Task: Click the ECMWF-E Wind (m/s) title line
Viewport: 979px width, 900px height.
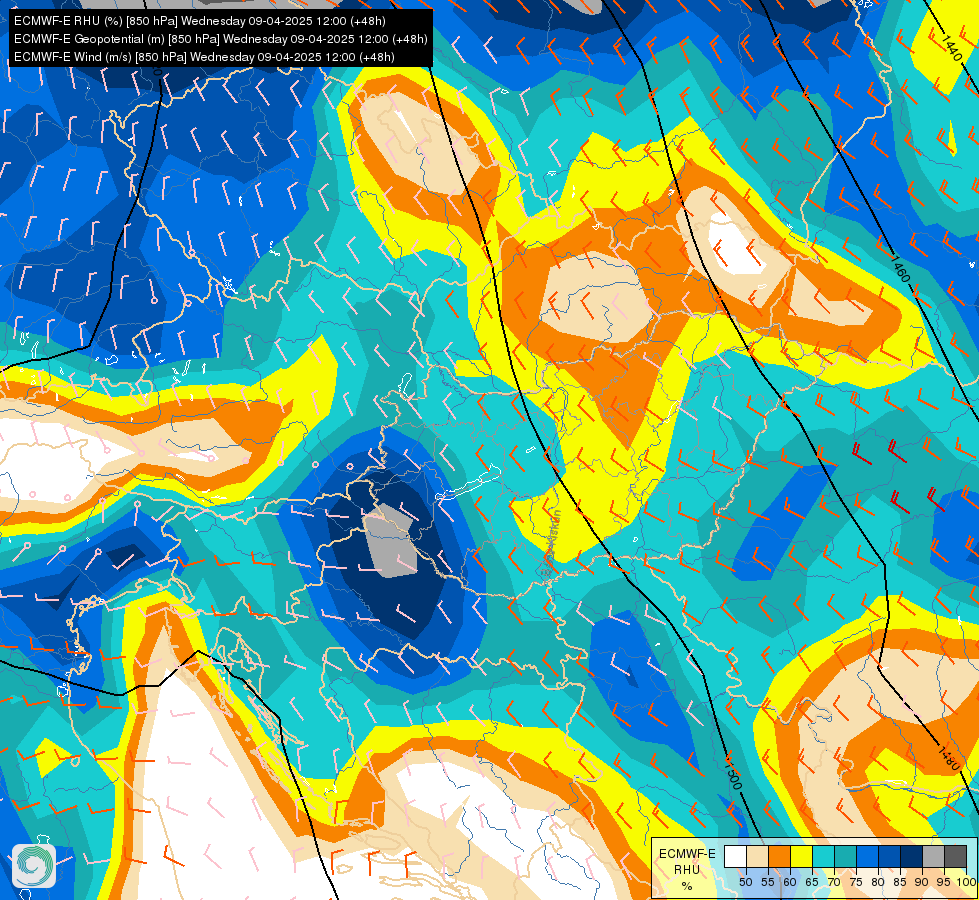Action: [x=204, y=57]
